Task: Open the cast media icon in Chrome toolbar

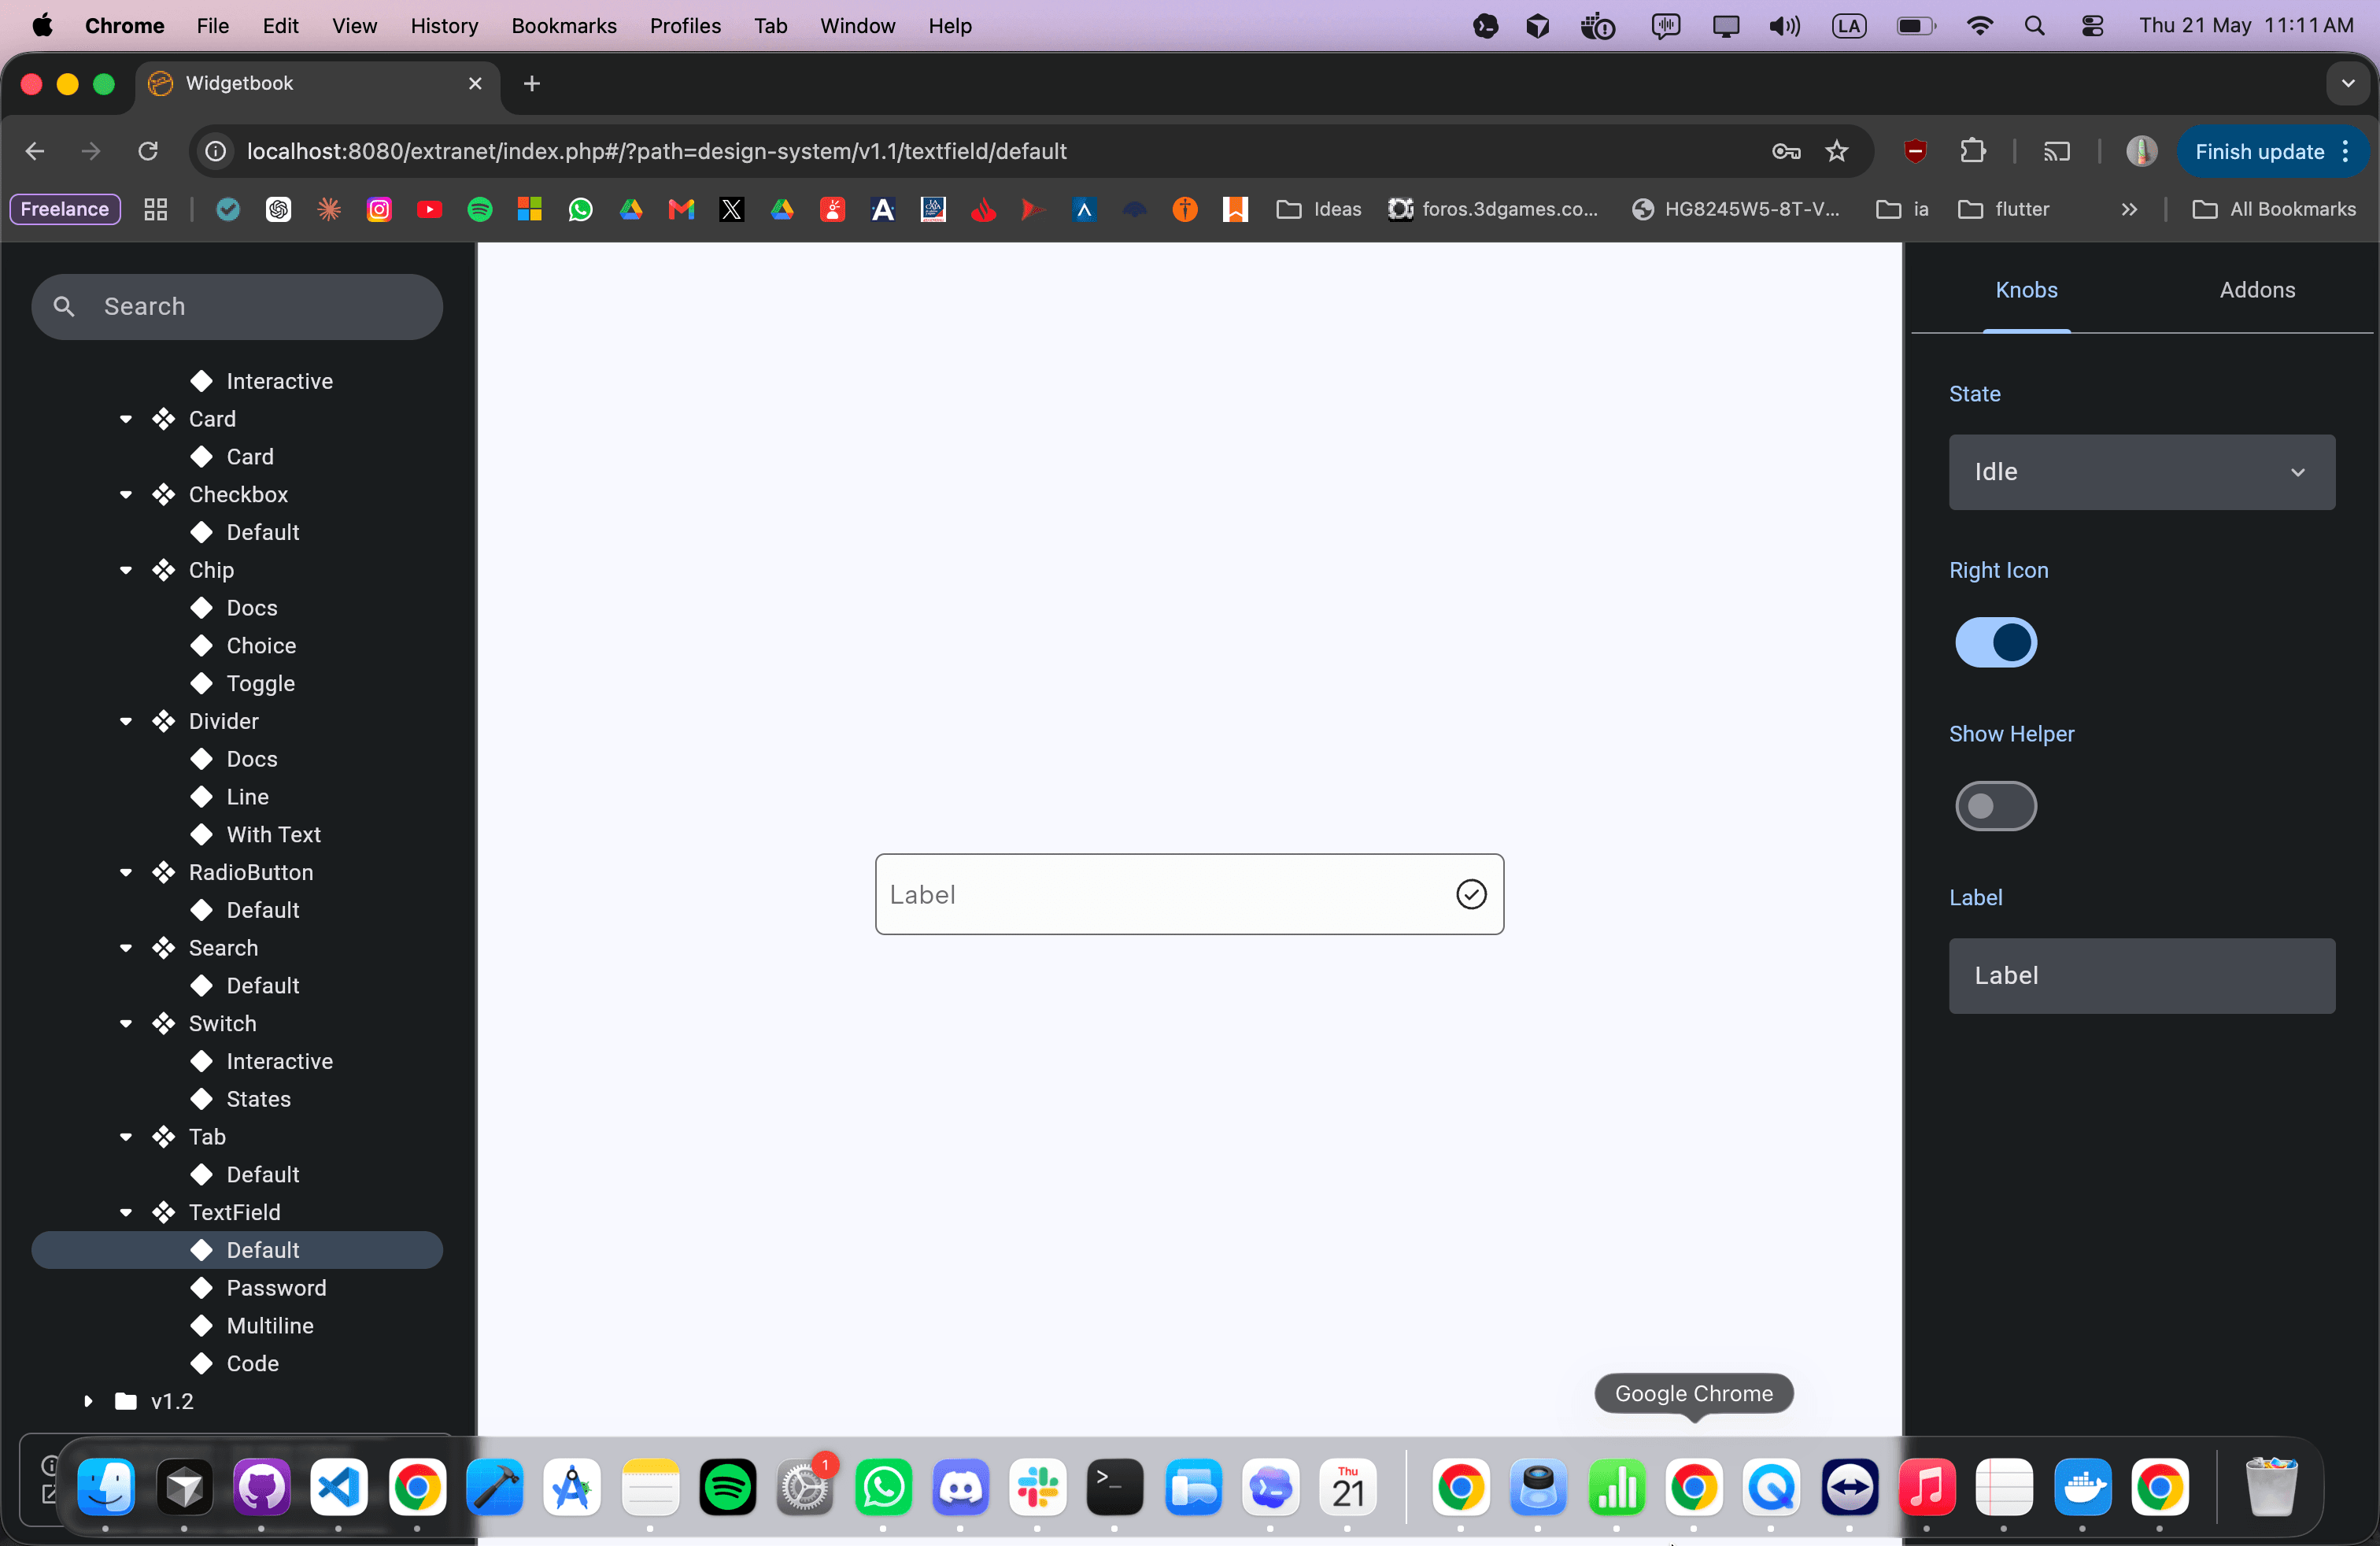Action: (2056, 151)
